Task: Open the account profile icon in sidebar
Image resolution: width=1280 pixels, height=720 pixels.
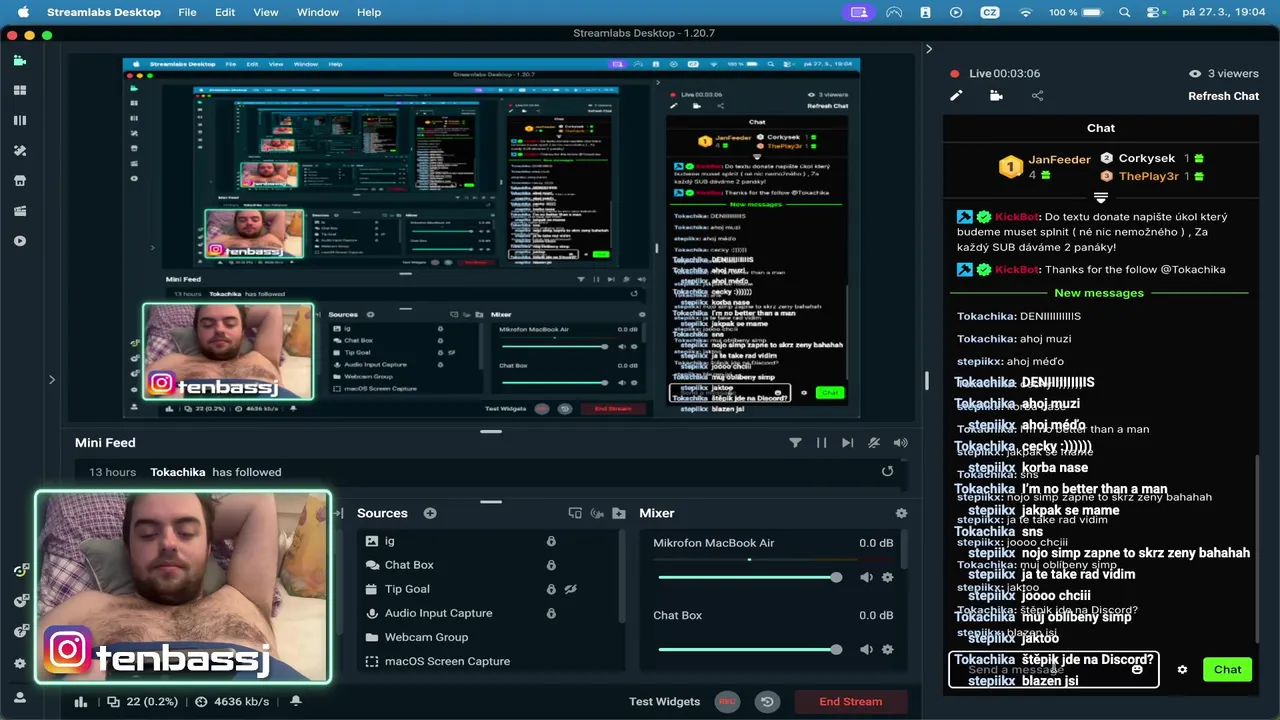Action: (20, 696)
